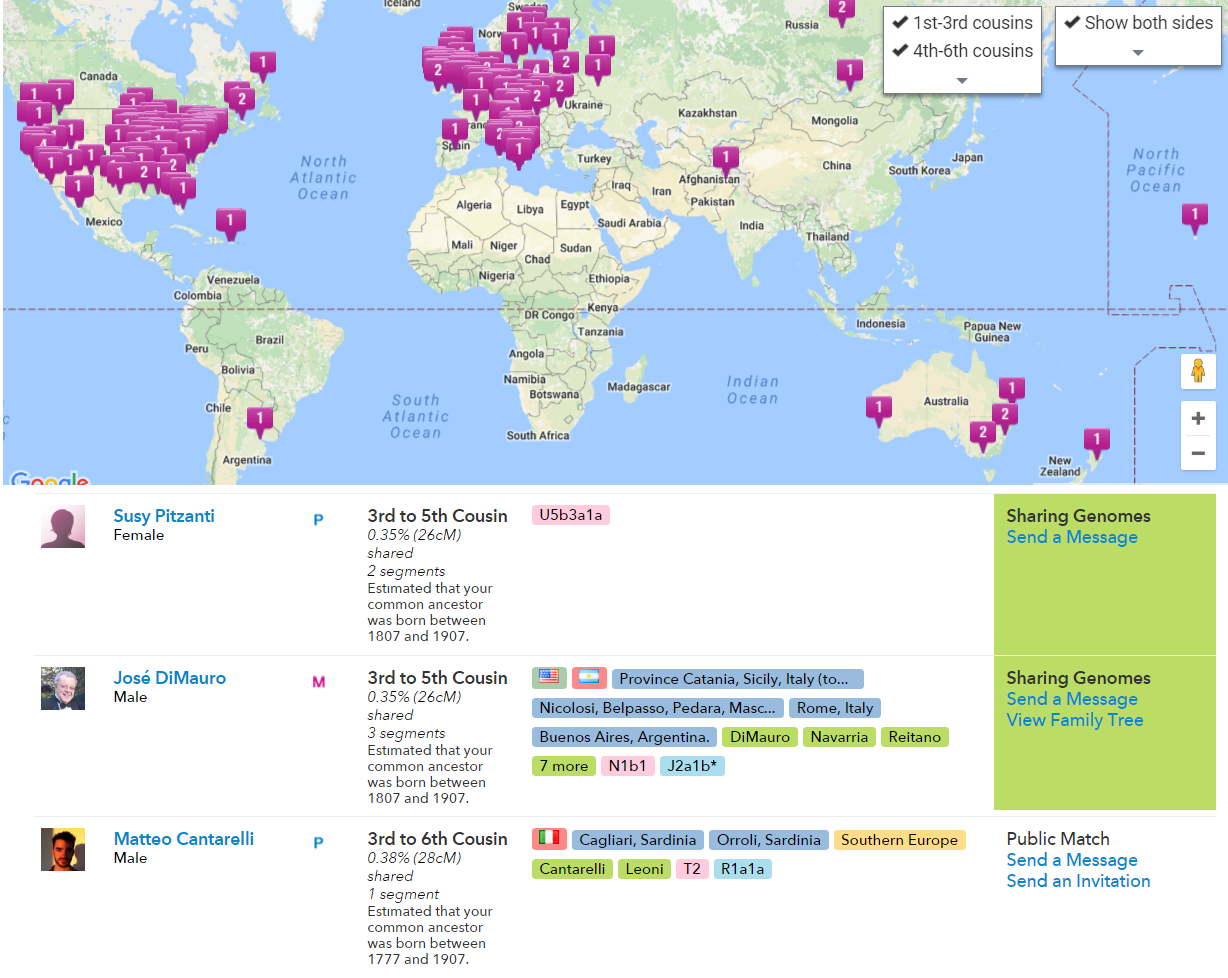Click José DiMauro's profile photo
The height and width of the screenshot is (978, 1228).
(x=63, y=689)
